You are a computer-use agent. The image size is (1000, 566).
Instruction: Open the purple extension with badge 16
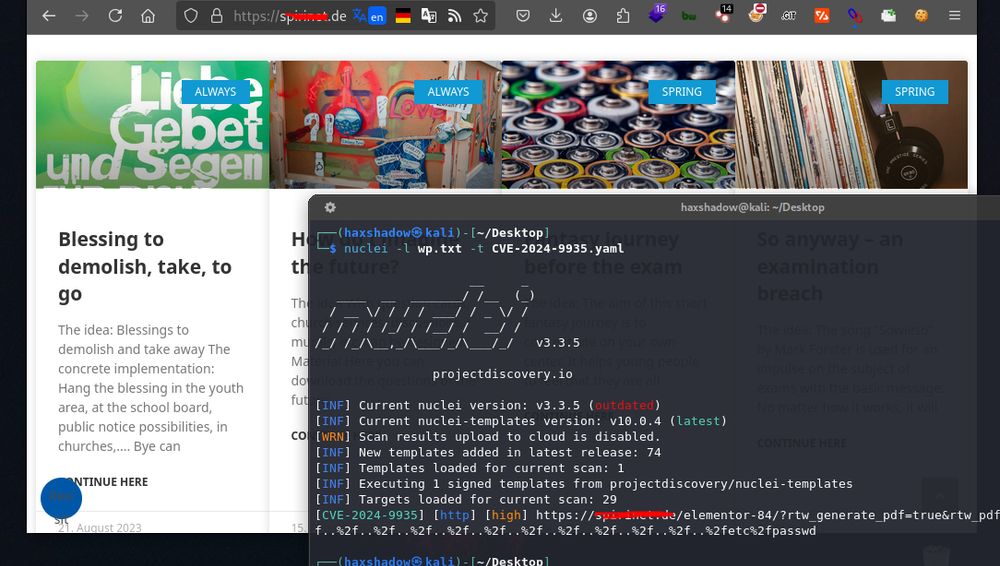656,14
